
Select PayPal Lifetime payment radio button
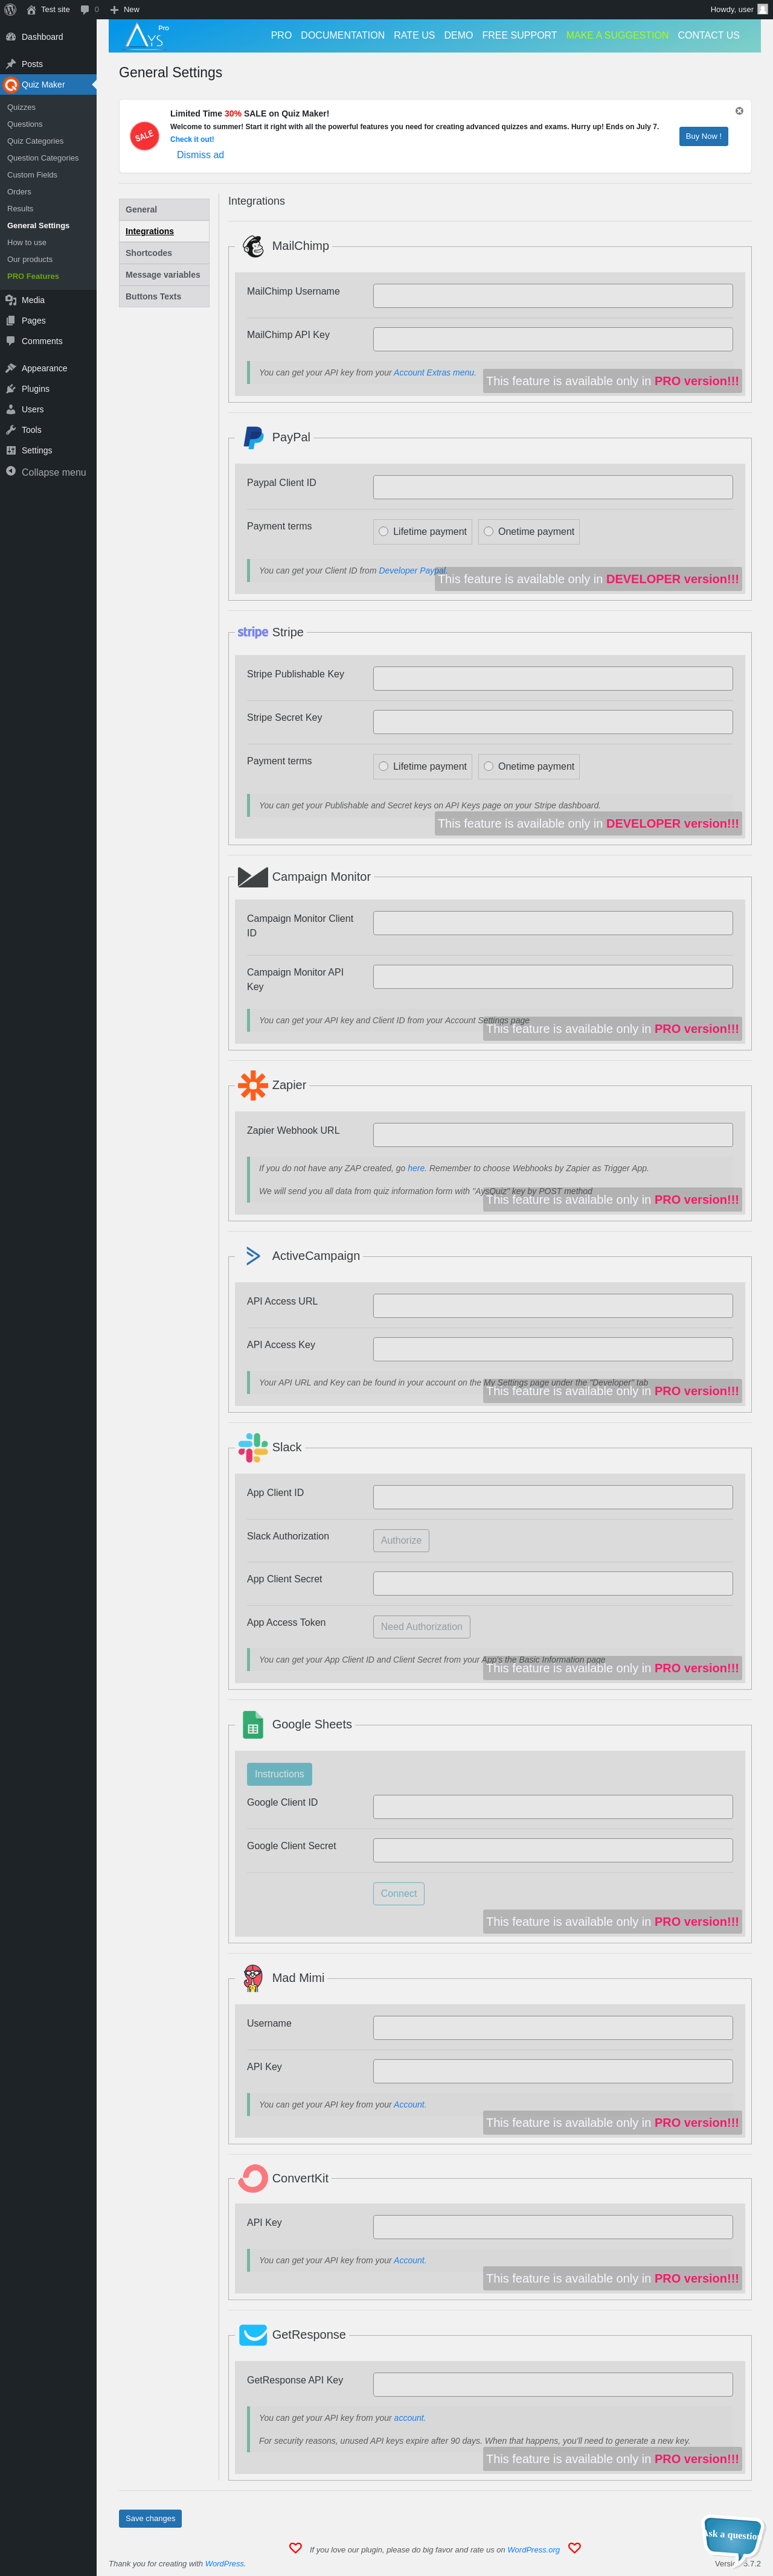[383, 531]
